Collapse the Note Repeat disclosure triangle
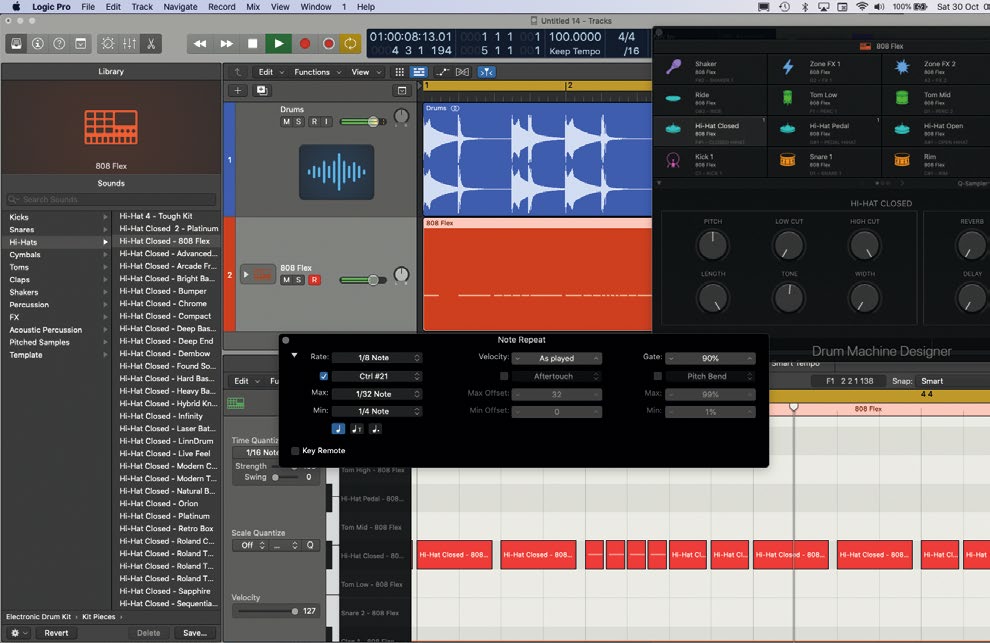 [294, 356]
